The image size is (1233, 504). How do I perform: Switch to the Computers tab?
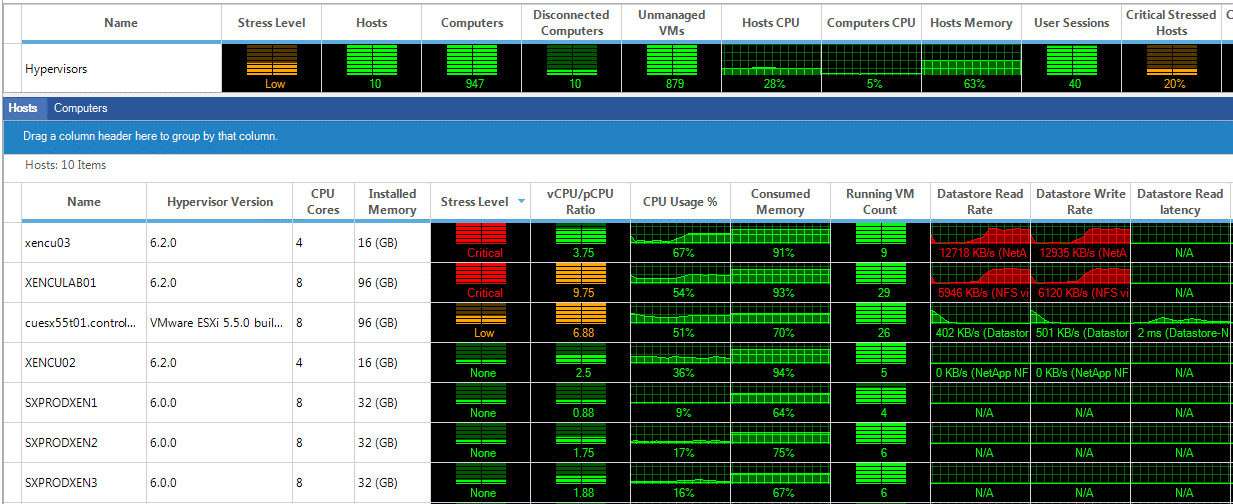tap(80, 108)
